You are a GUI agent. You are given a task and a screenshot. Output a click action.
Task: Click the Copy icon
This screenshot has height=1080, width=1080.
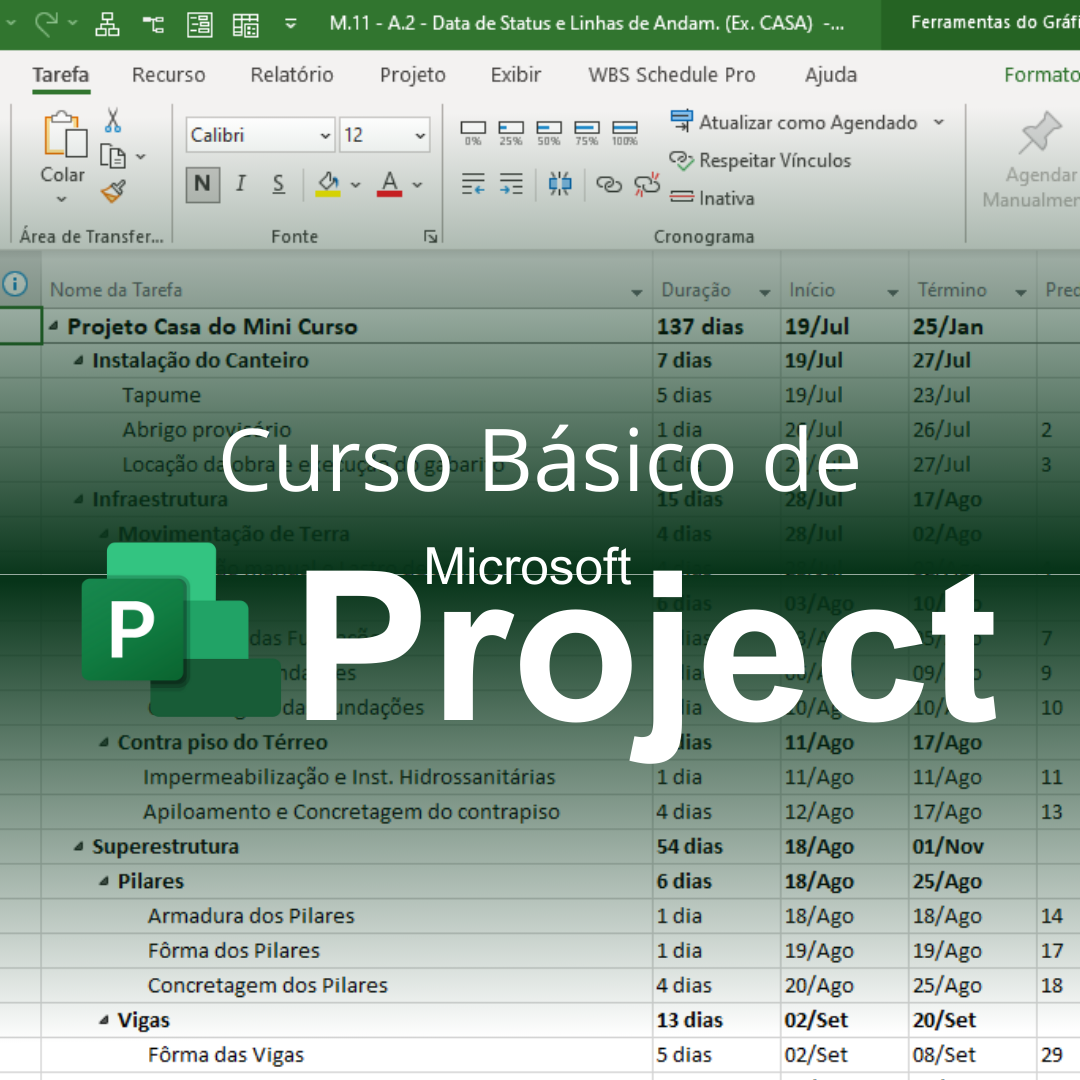point(113,156)
